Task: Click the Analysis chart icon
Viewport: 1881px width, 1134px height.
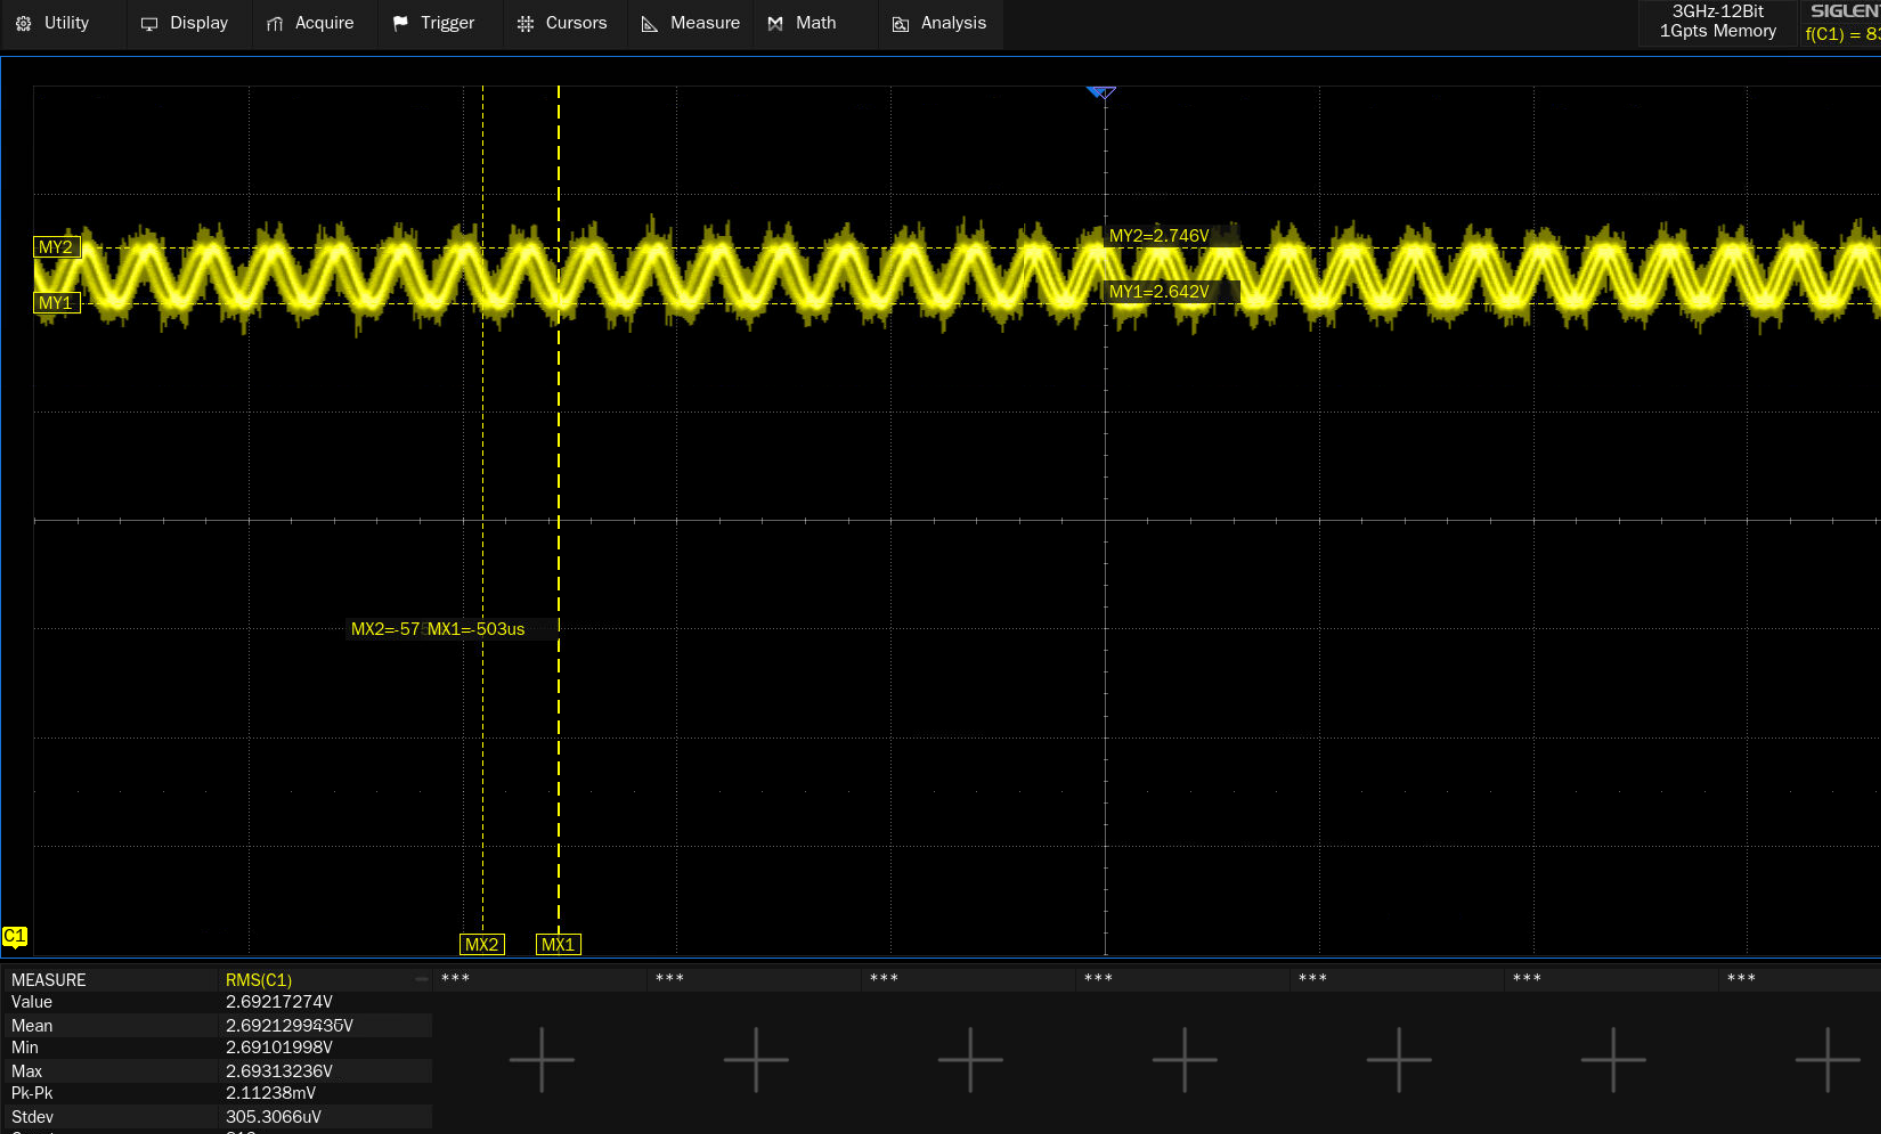Action: [900, 24]
